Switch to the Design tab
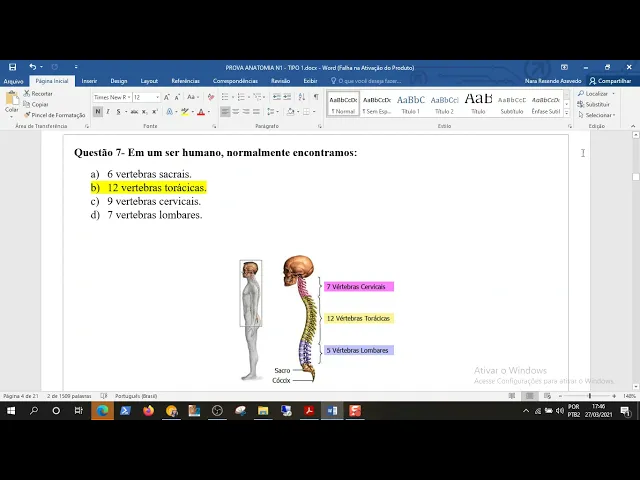 coord(119,81)
